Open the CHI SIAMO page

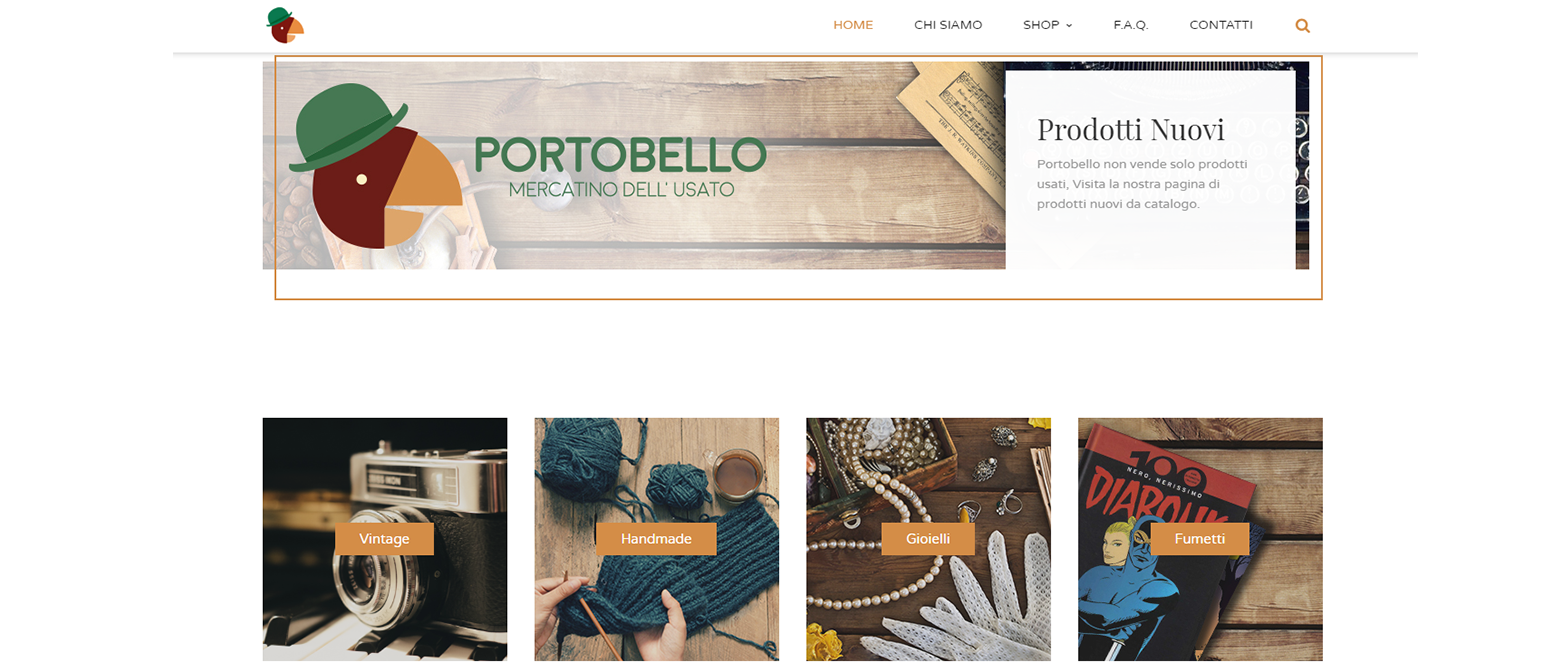pyautogui.click(x=948, y=25)
